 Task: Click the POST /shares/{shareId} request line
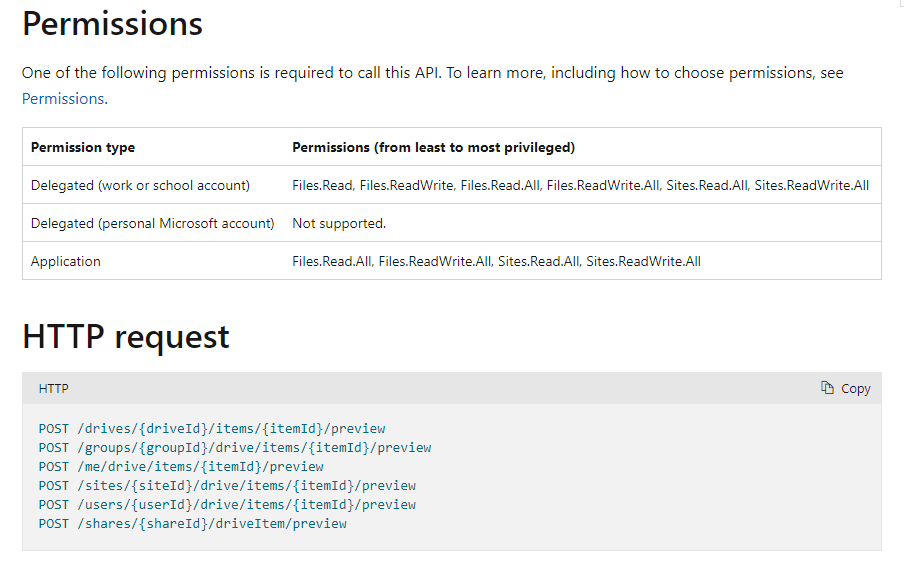[x=193, y=523]
